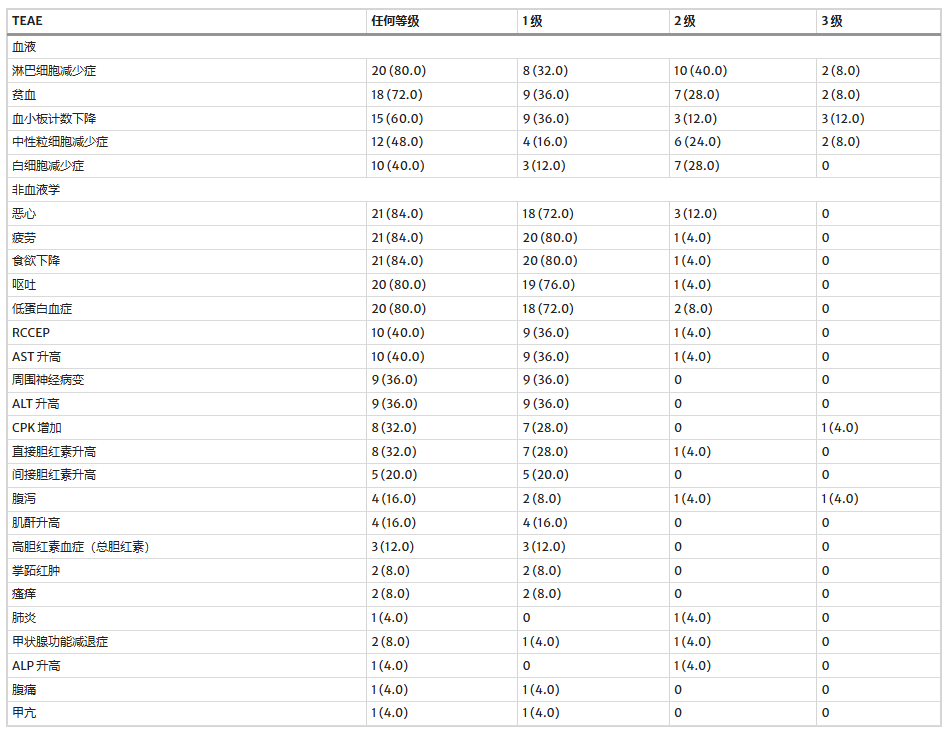Image resolution: width=949 pixels, height=732 pixels.
Task: Select the 血液 section row
Action: [25, 47]
